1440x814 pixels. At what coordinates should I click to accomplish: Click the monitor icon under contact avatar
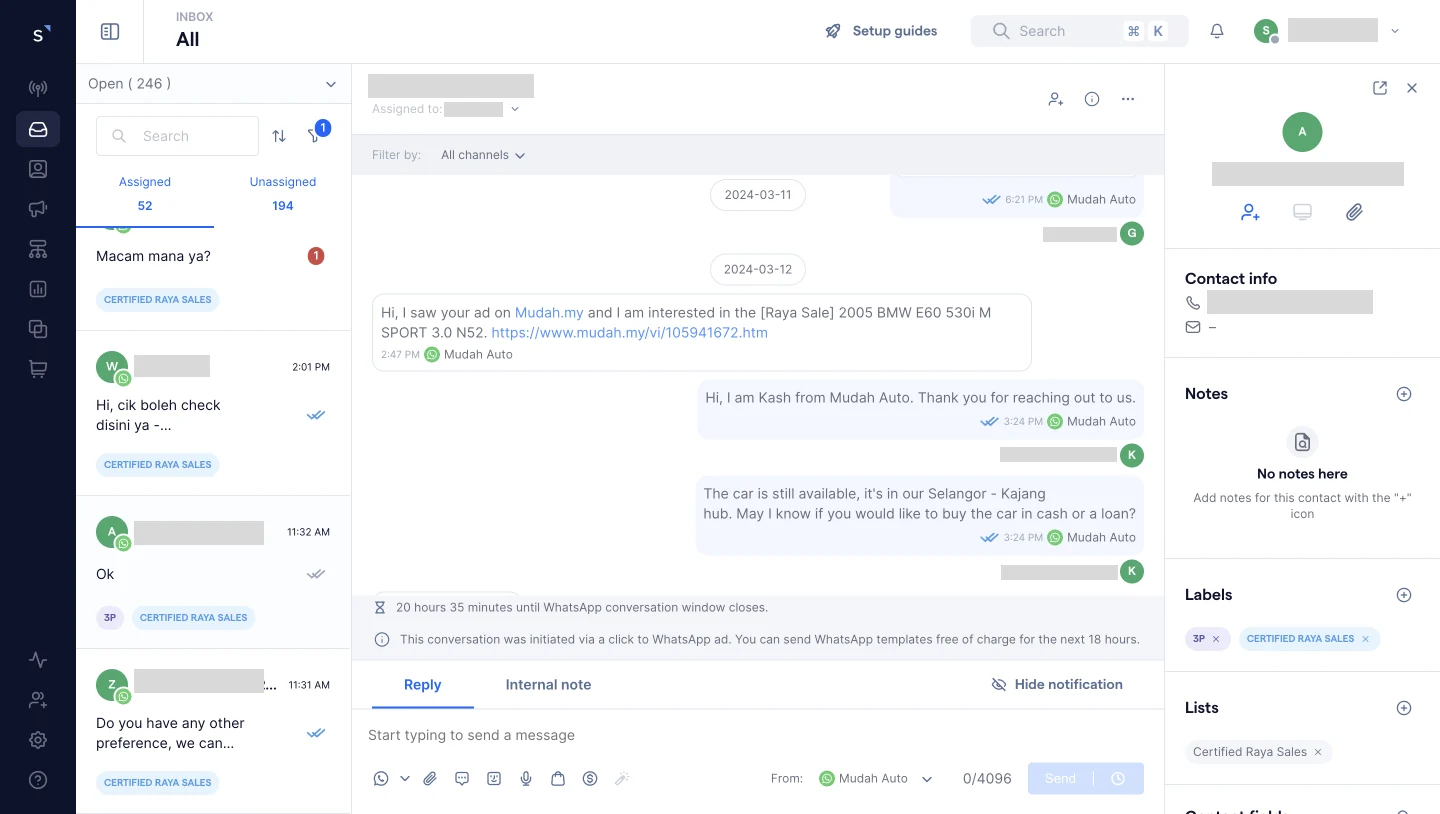coord(1302,212)
